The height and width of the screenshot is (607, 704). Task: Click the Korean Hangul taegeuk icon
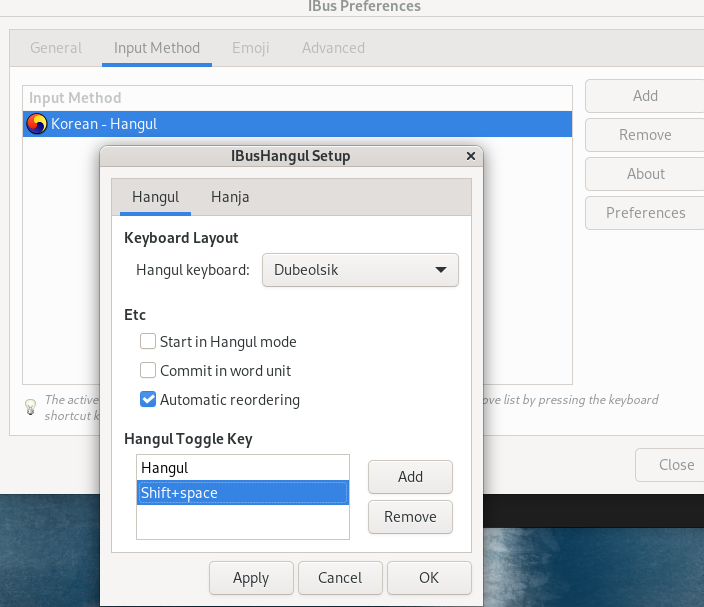coord(36,124)
